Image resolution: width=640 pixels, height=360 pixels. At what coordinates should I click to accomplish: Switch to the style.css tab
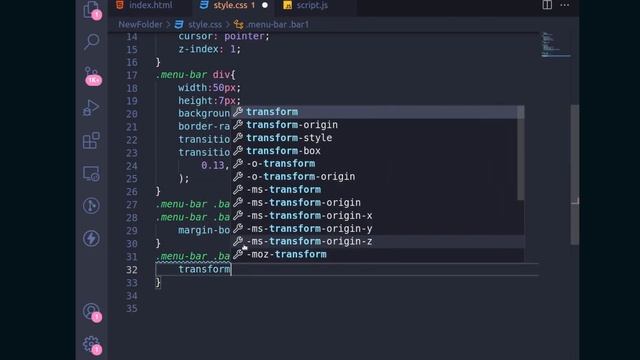tap(234, 5)
